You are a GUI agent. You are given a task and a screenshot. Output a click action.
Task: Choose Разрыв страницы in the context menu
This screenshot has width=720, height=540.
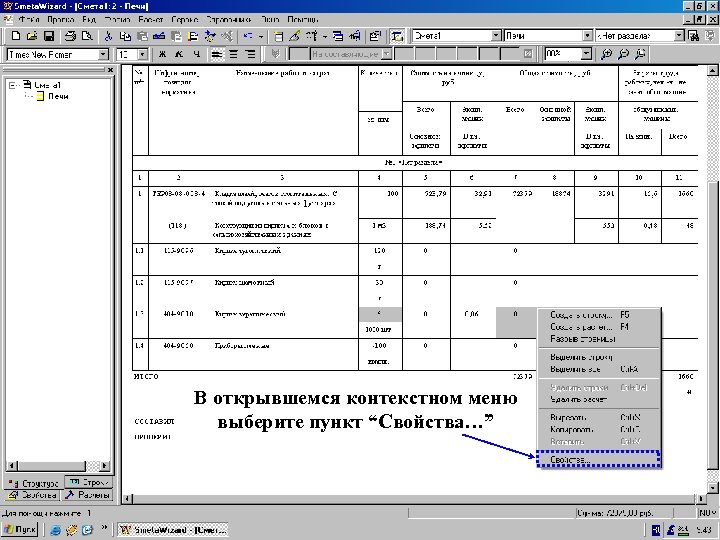(x=599, y=339)
